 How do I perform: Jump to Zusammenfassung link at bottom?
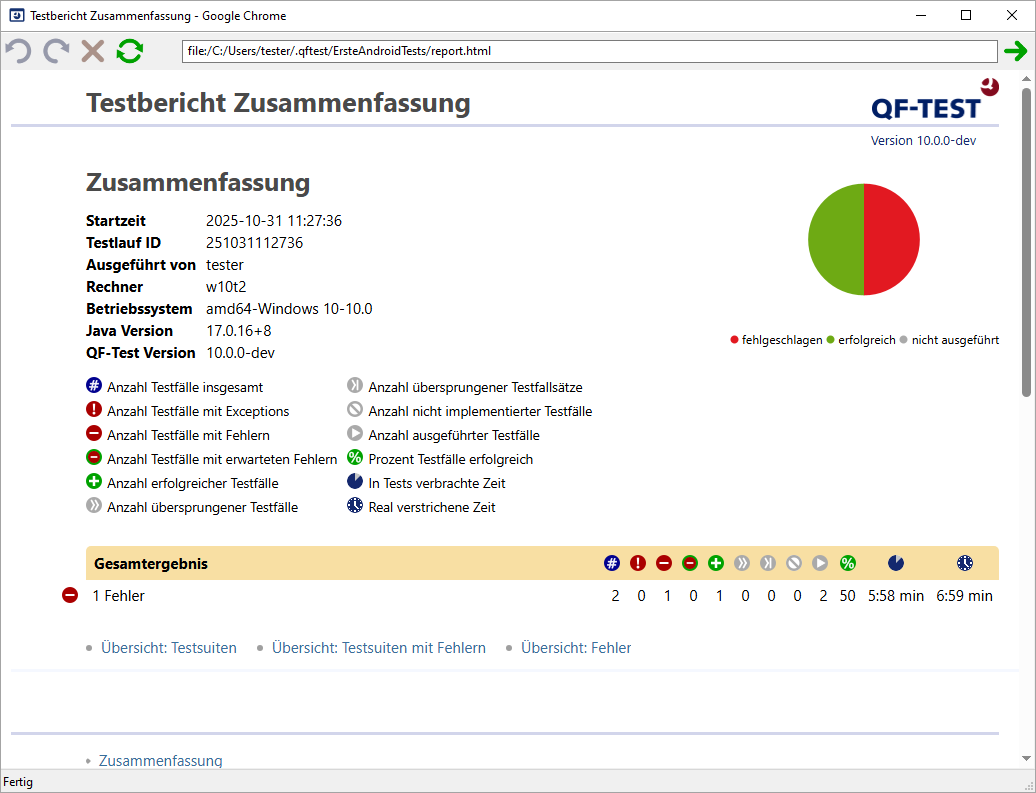click(x=160, y=761)
